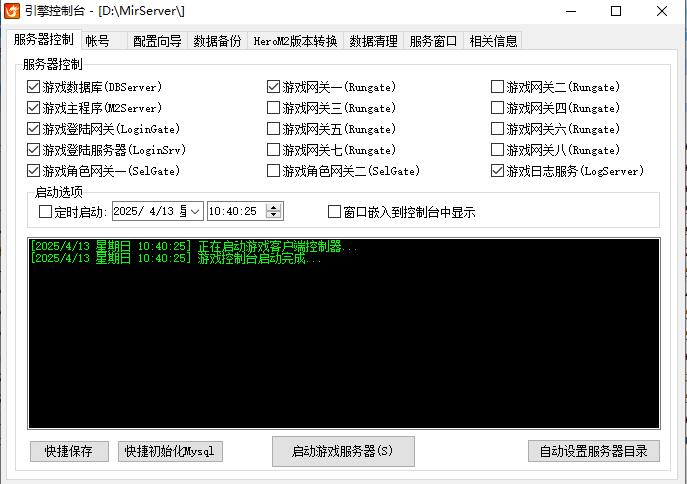Image resolution: width=687 pixels, height=484 pixels.
Task: Enable 游戏网关三(Rungate) checkbox
Action: pyautogui.click(x=273, y=108)
